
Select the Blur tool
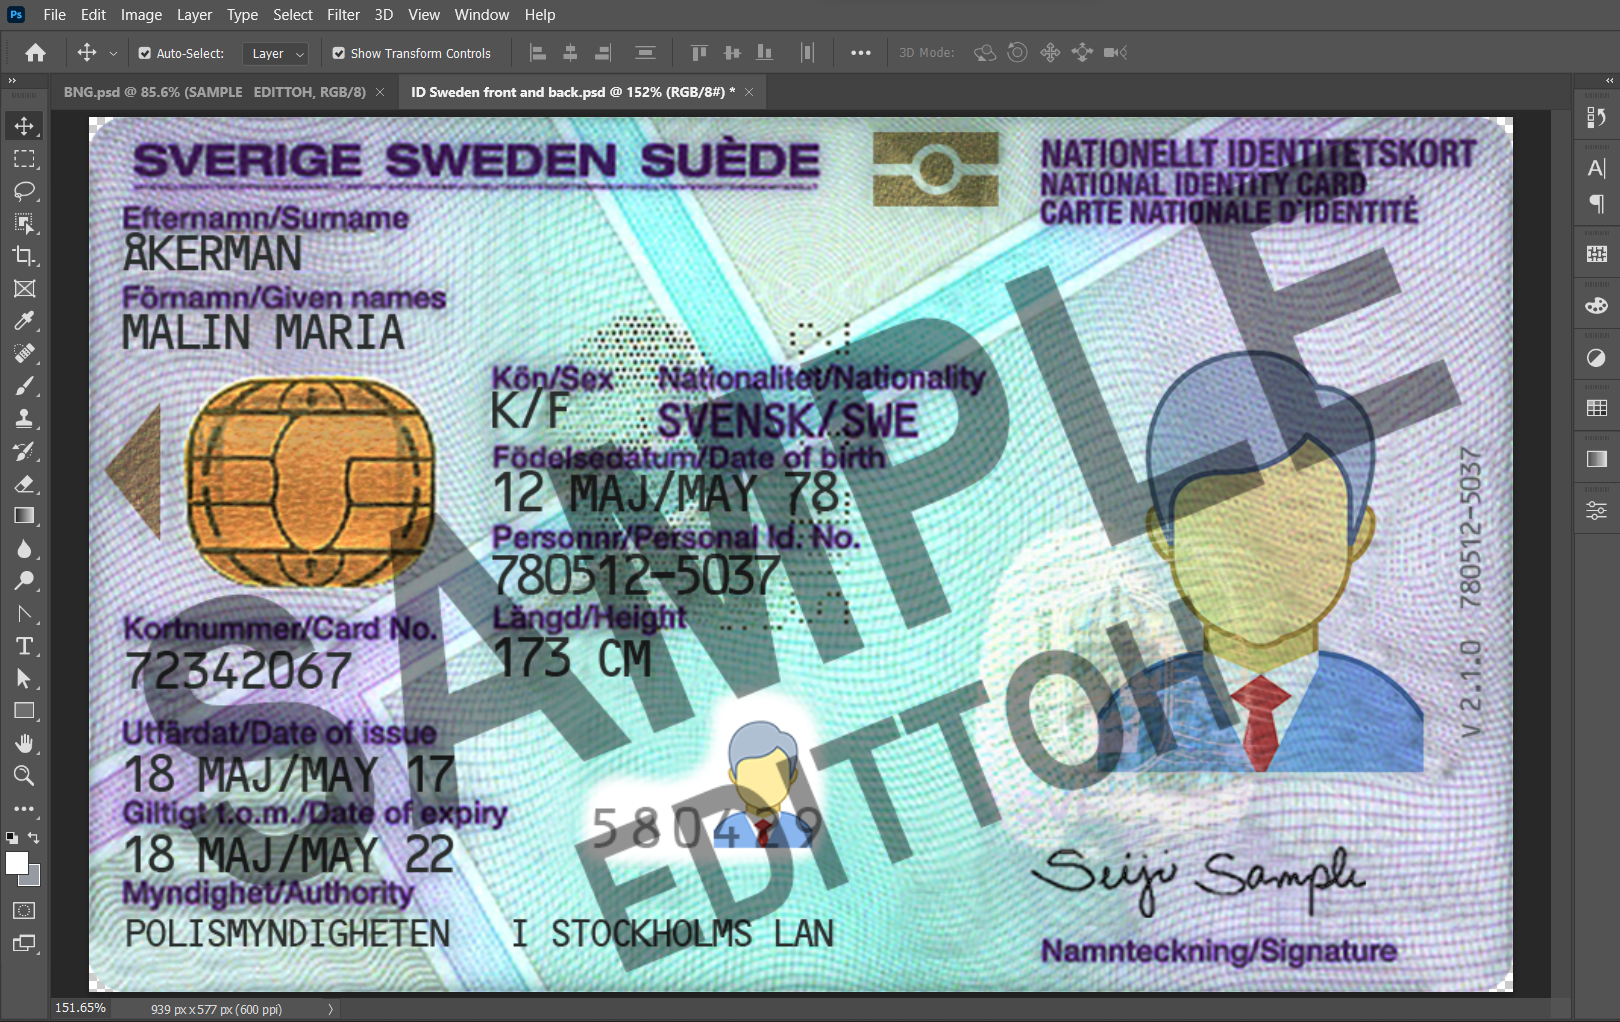click(x=24, y=549)
